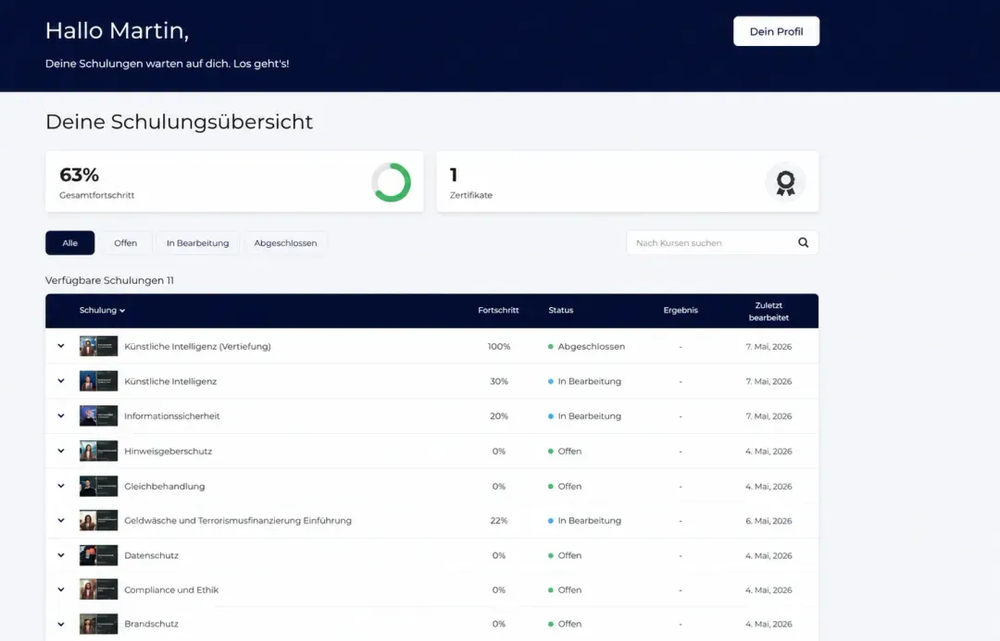This screenshot has width=1000, height=641.
Task: Sort by the Schulung column header
Action: 102,311
